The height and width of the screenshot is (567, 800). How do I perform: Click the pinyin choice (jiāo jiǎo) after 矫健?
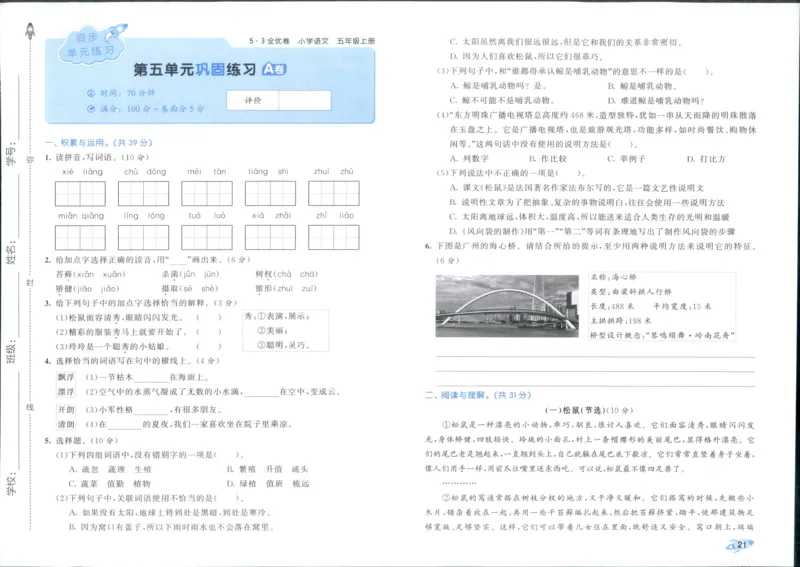(x=97, y=289)
